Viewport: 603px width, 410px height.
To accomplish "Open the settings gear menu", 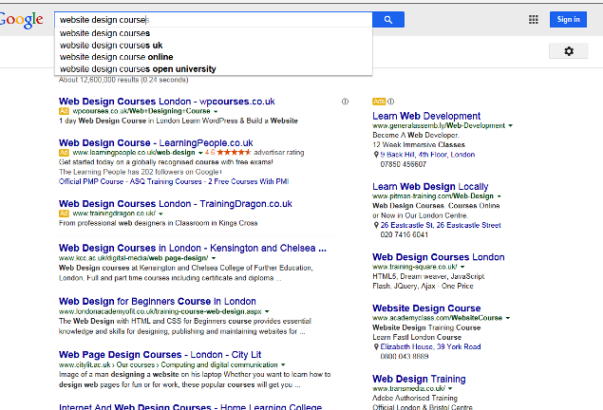I will [568, 51].
